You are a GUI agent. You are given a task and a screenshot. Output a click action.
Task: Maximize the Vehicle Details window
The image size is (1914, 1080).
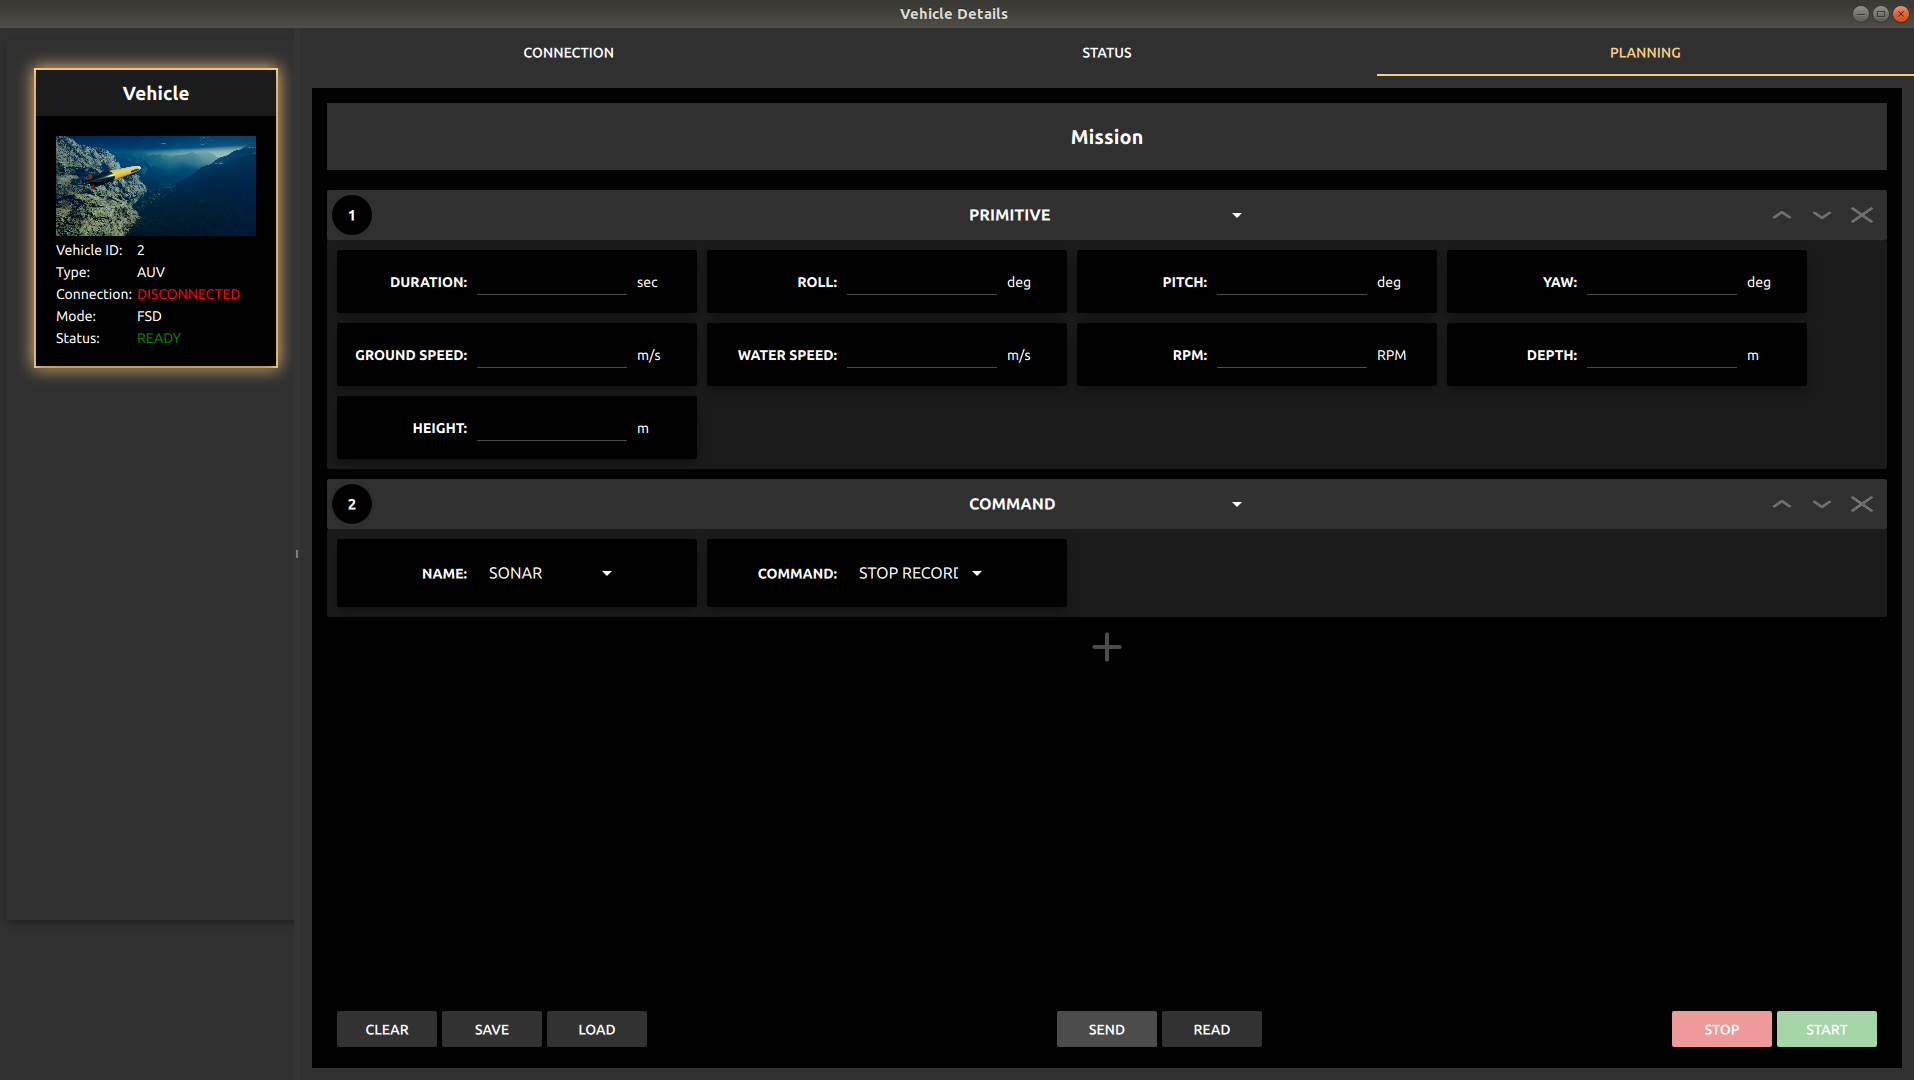pos(1880,13)
